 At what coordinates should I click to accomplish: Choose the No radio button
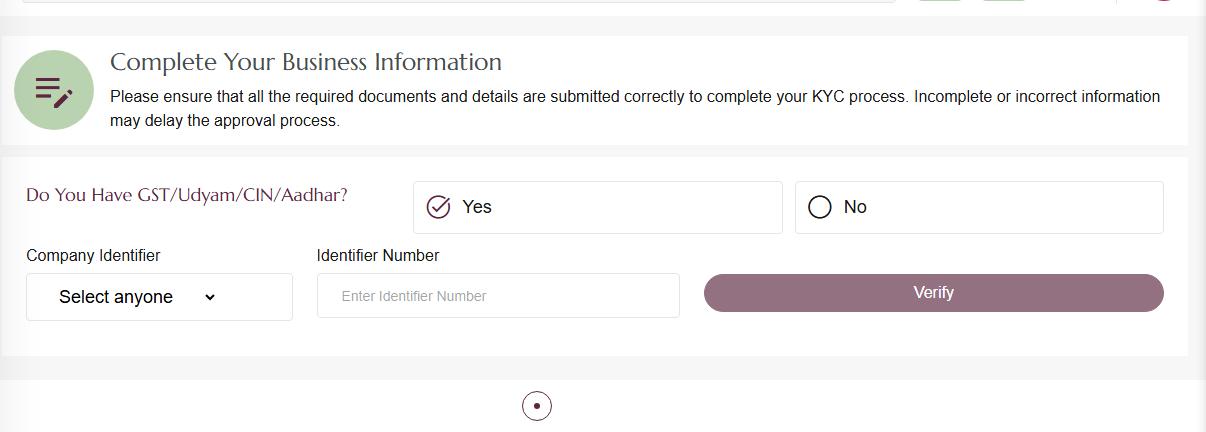[979, 207]
